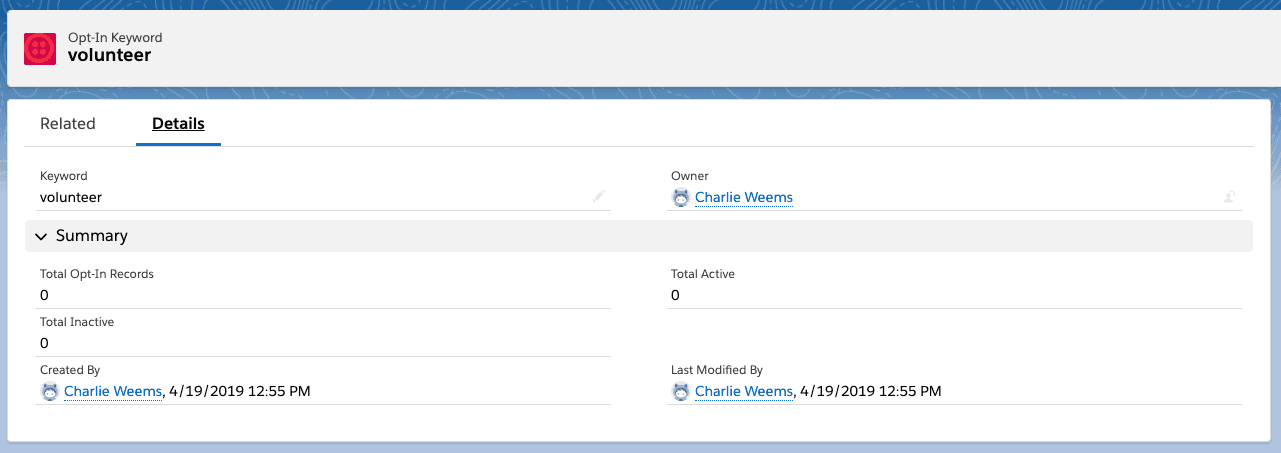
Task: Collapse the Summary section using its chevron
Action: pyautogui.click(x=41, y=237)
